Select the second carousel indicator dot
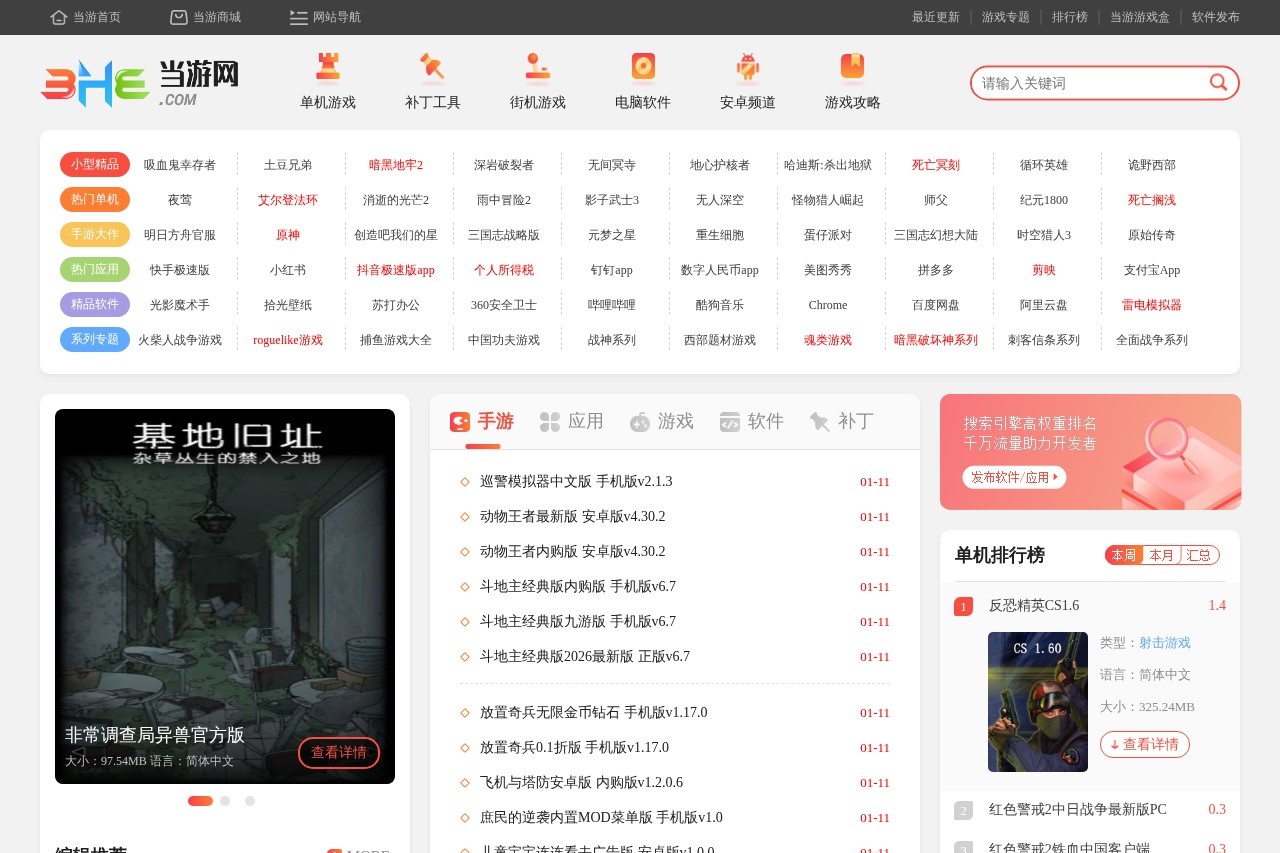Screen dimensions: 1280x853 pyautogui.click(x=225, y=801)
